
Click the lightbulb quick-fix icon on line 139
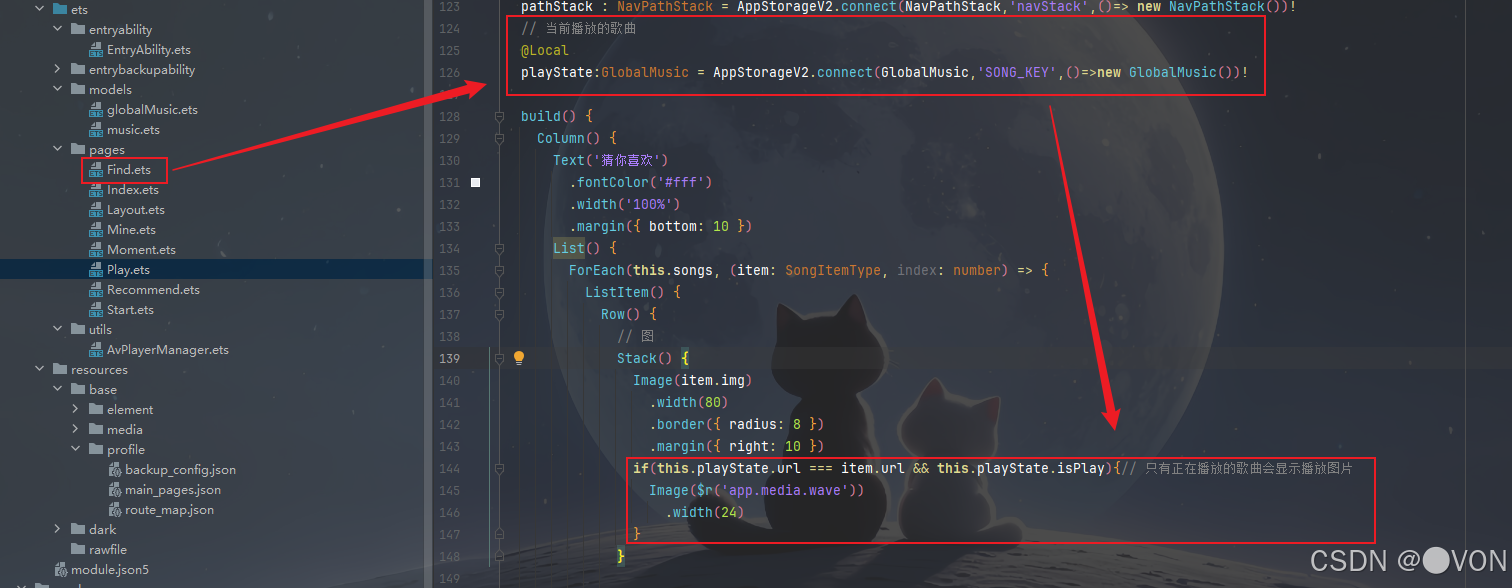click(519, 357)
